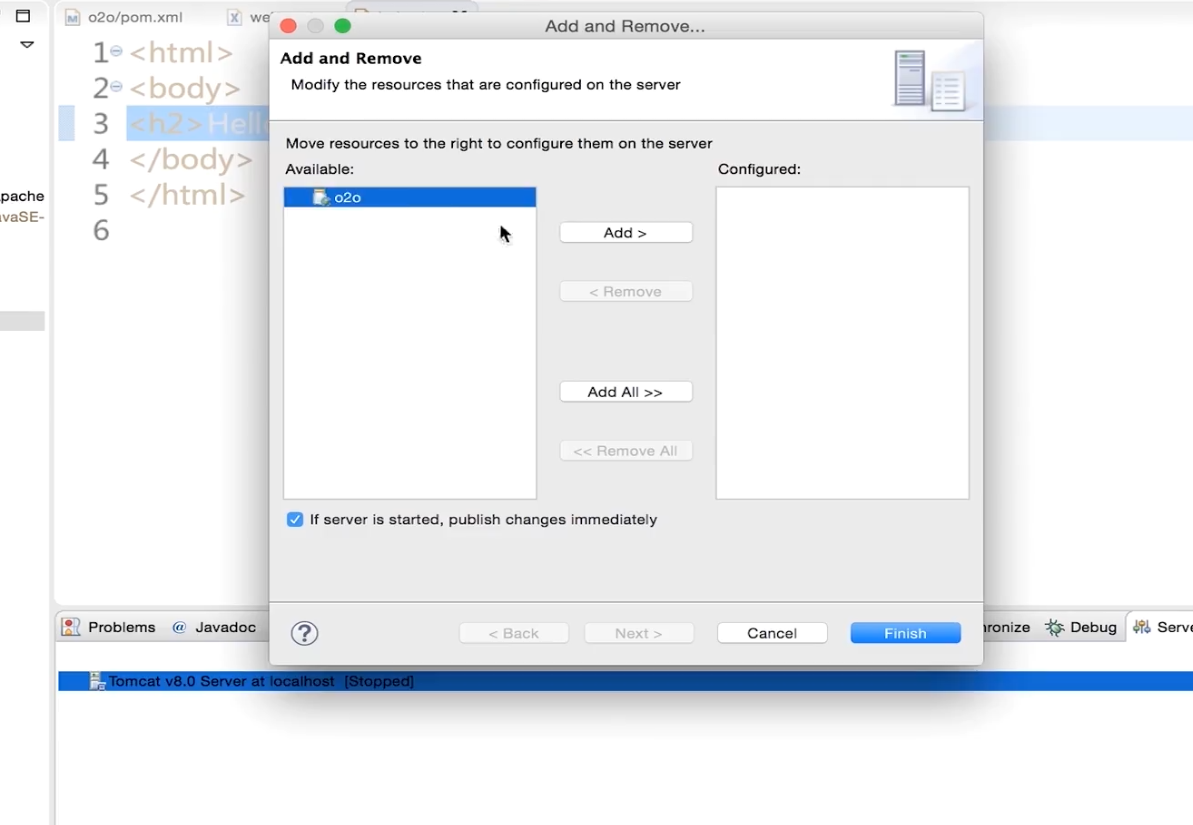
Task: Click the Javadoc @ icon
Action: 179,627
